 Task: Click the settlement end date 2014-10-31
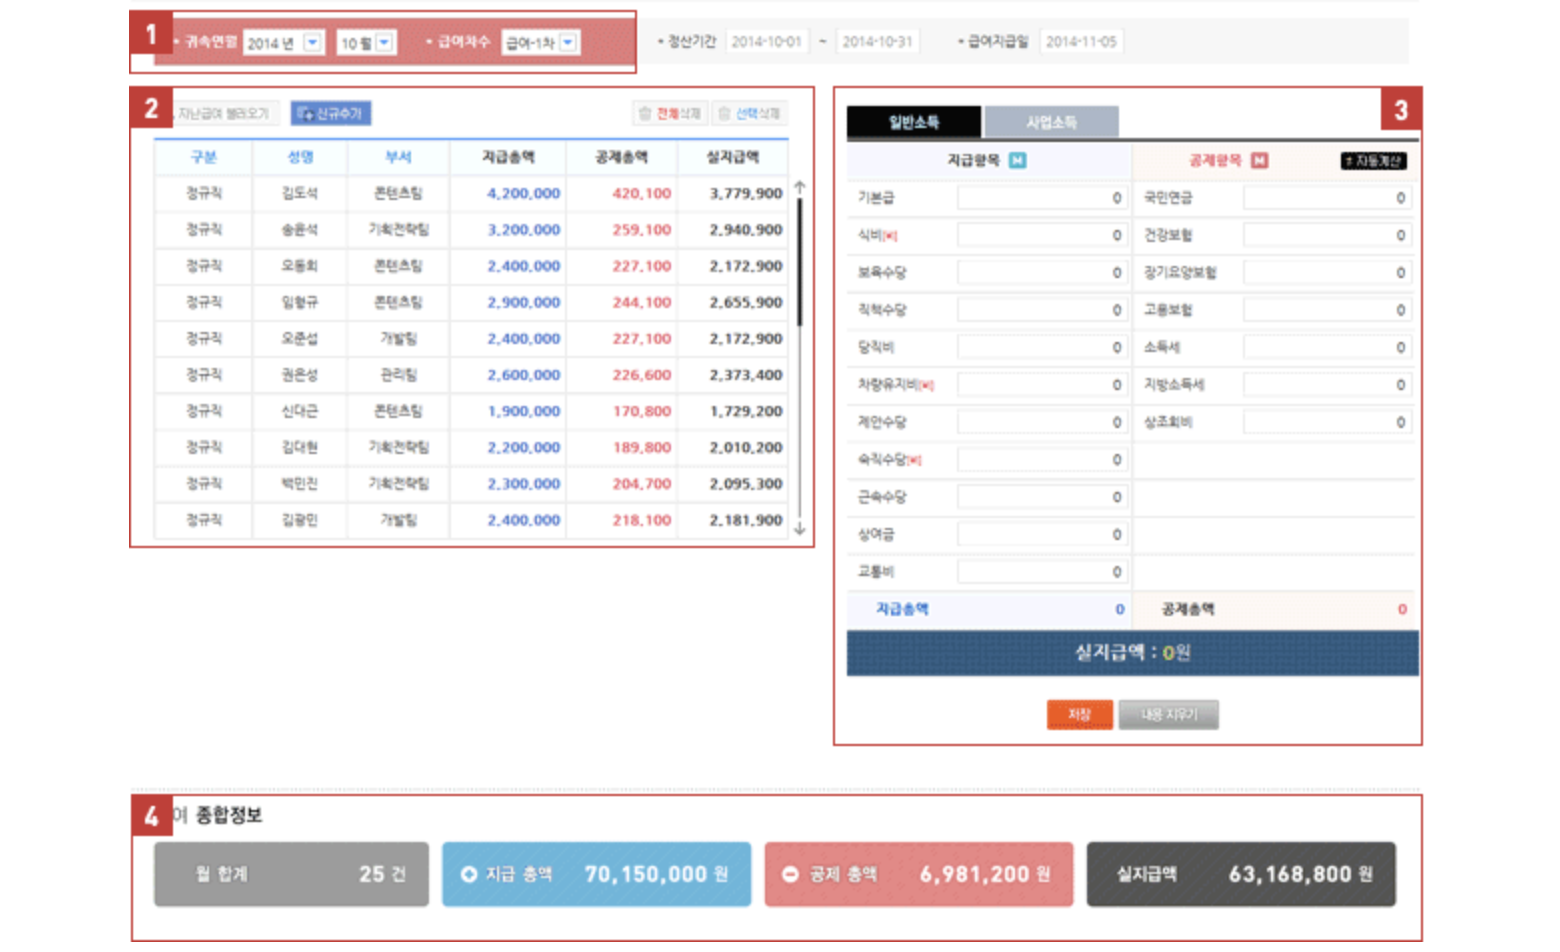point(877,41)
